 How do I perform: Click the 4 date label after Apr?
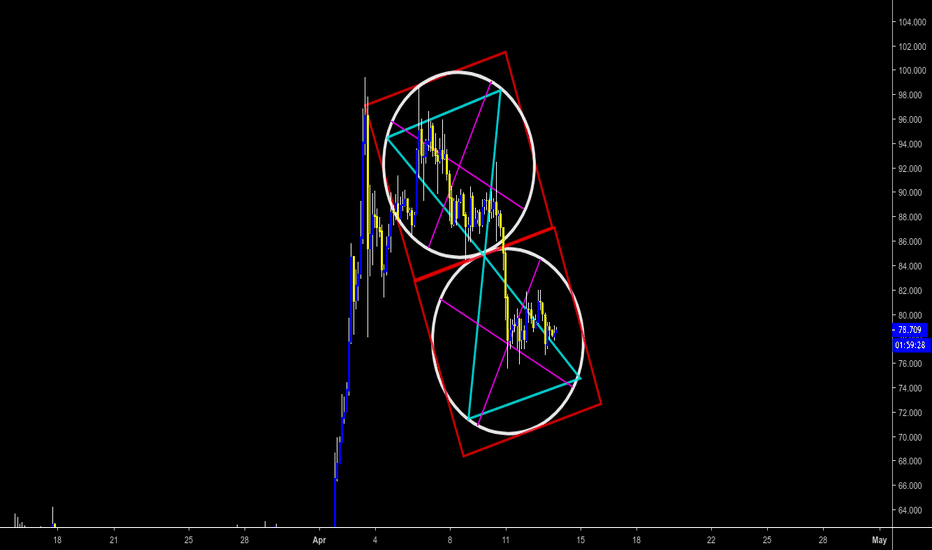coord(375,540)
